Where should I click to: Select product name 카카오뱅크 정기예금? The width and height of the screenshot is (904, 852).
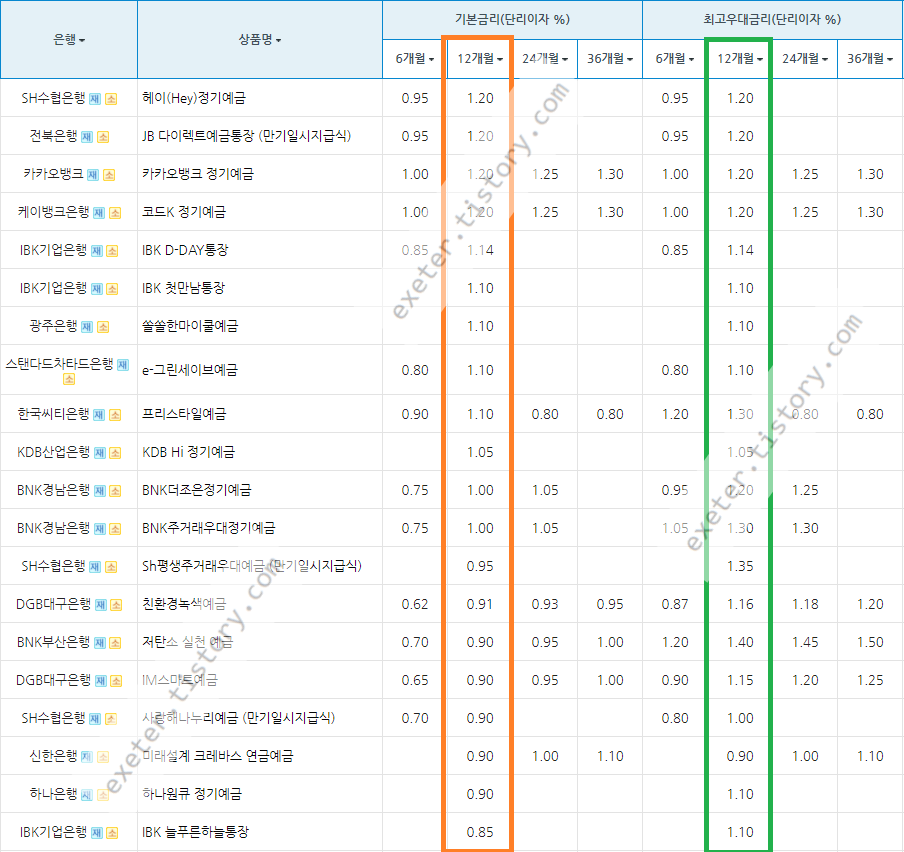(x=198, y=174)
